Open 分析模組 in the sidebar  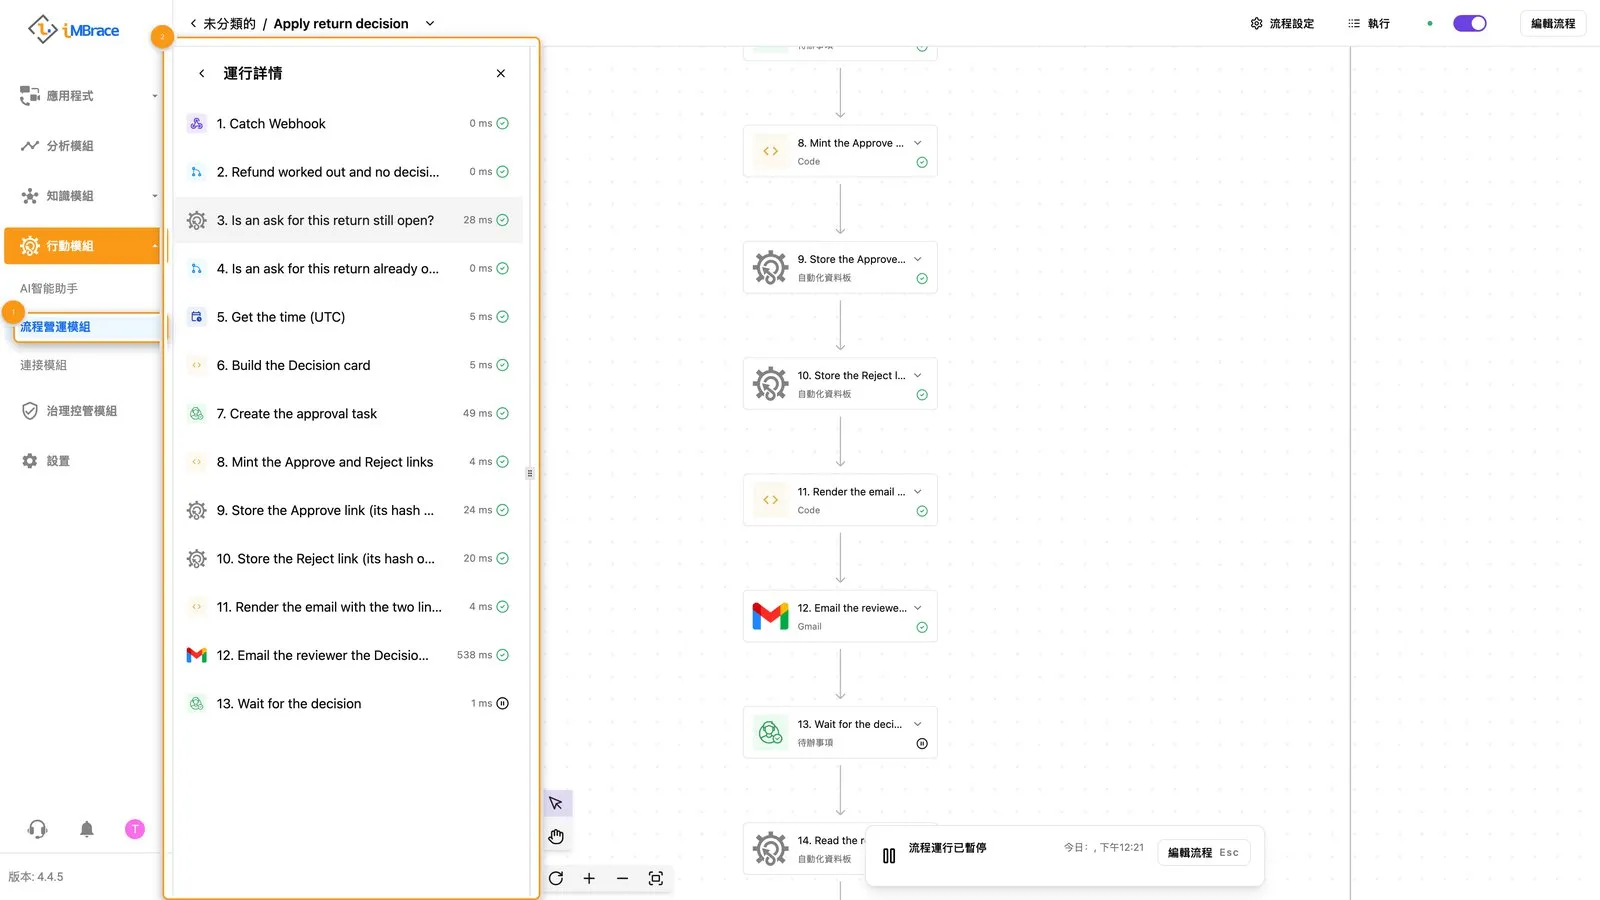pos(82,146)
